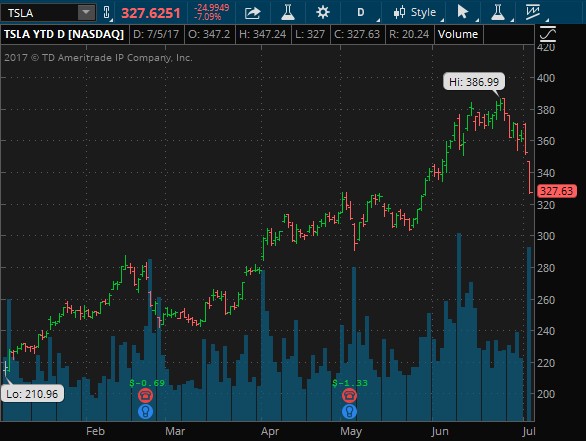This screenshot has width=586, height=441.
Task: Click the Hi: 386.99 price bubble
Action: coord(474,82)
